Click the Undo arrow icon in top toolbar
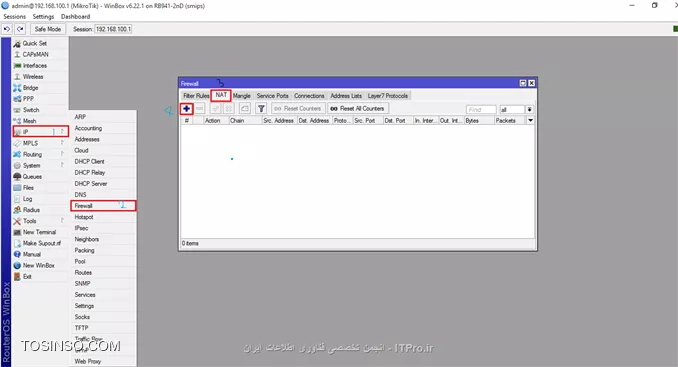 pos(7,29)
